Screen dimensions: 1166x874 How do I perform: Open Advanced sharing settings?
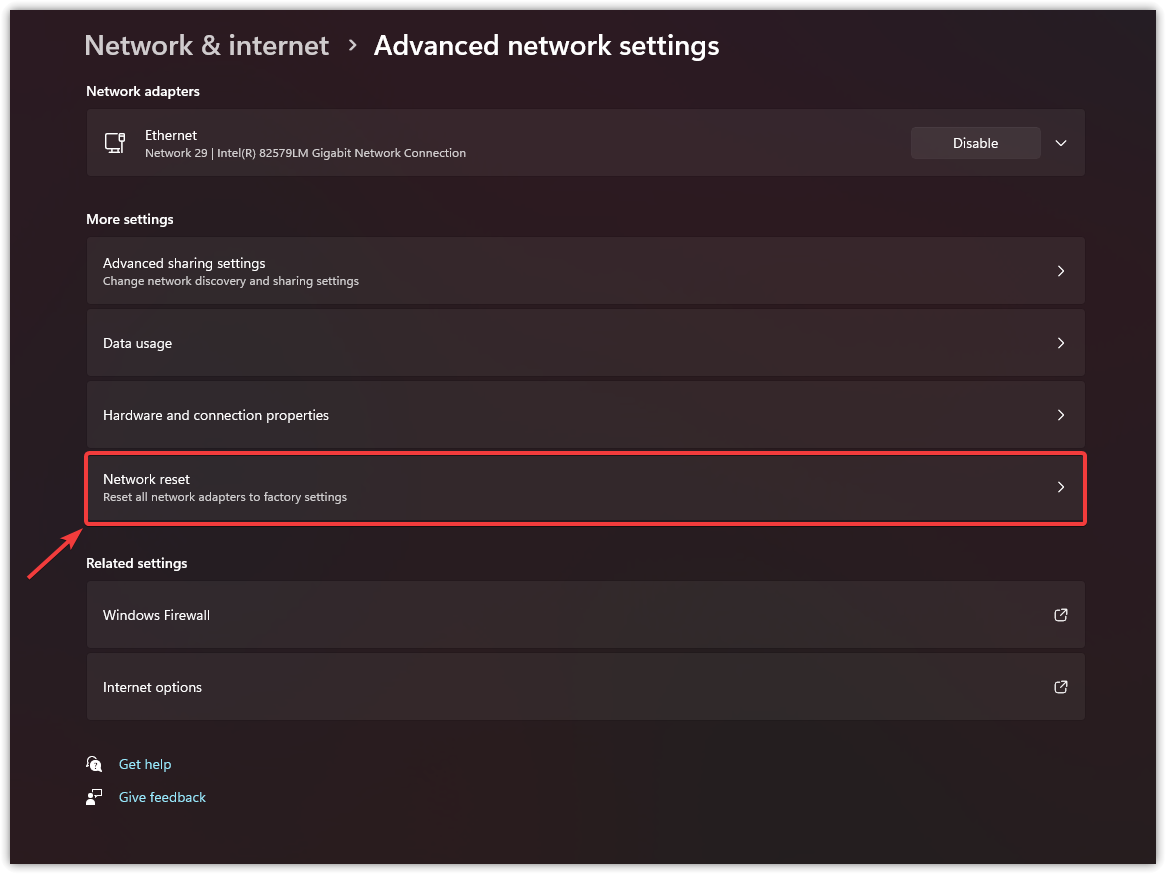184,264
